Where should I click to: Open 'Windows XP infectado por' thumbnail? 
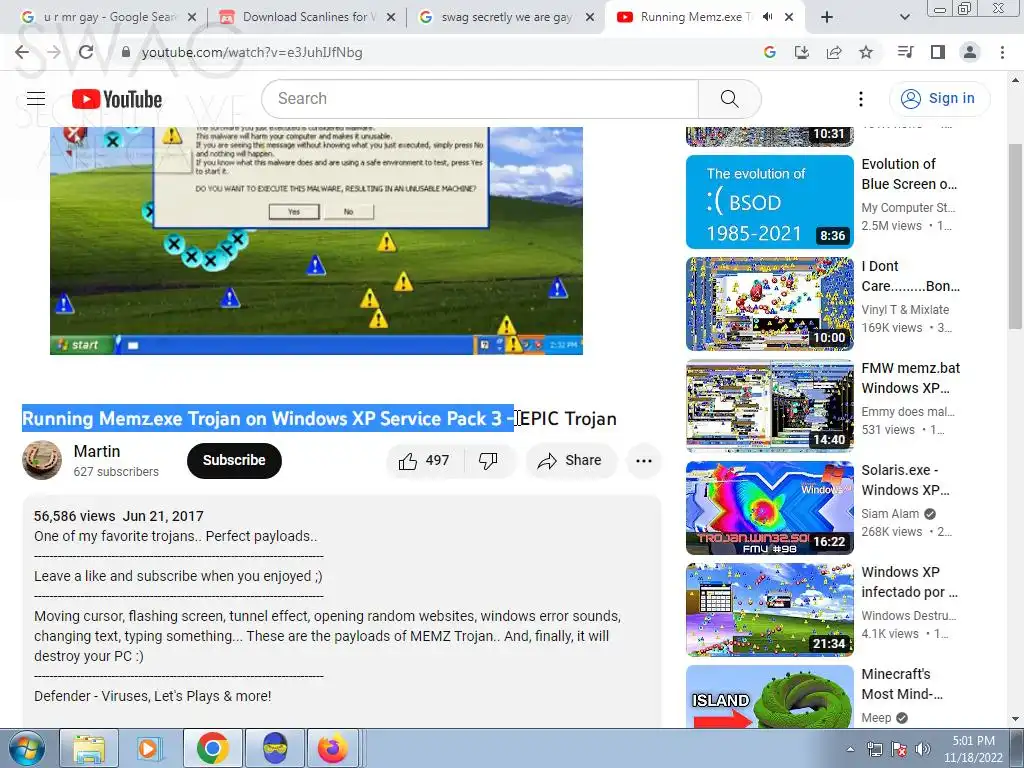[x=769, y=609]
